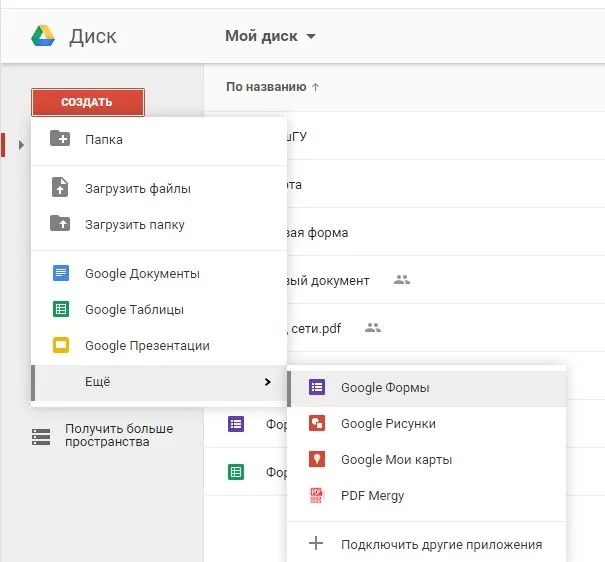Screen dimensions: 605x562
Task: Select Папка from the create menu
Action: (x=159, y=139)
